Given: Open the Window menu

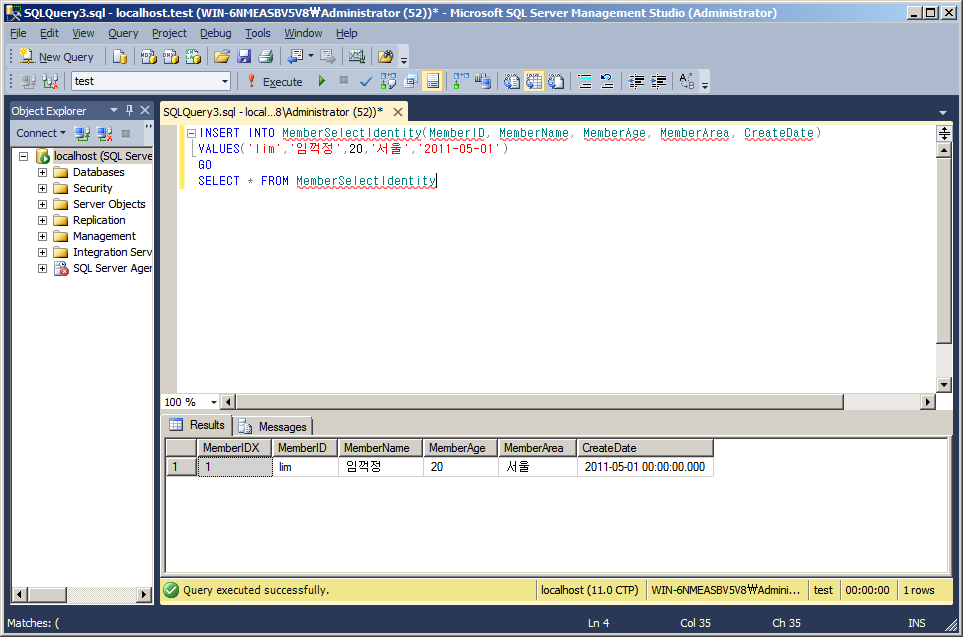Looking at the screenshot, I should coord(303,33).
